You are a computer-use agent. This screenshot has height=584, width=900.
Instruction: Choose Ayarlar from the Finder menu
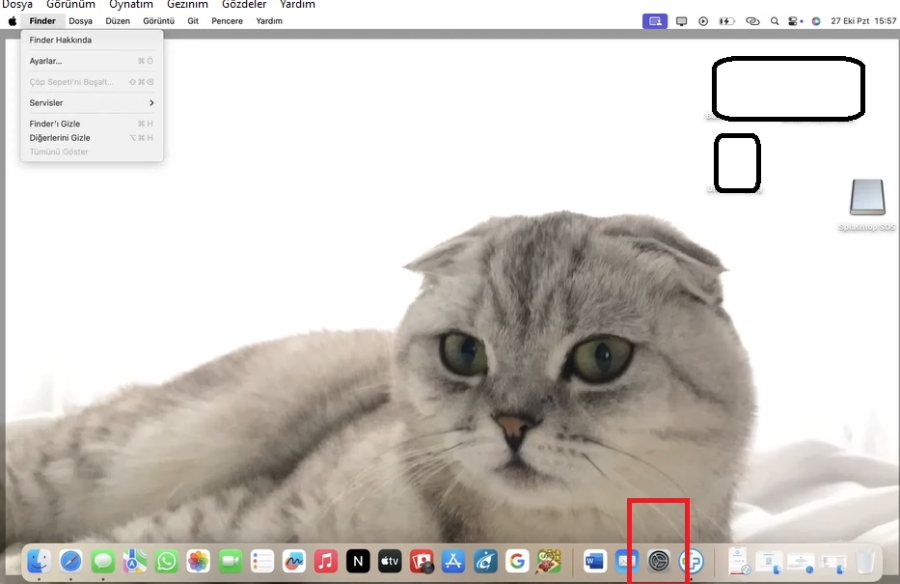(x=46, y=60)
